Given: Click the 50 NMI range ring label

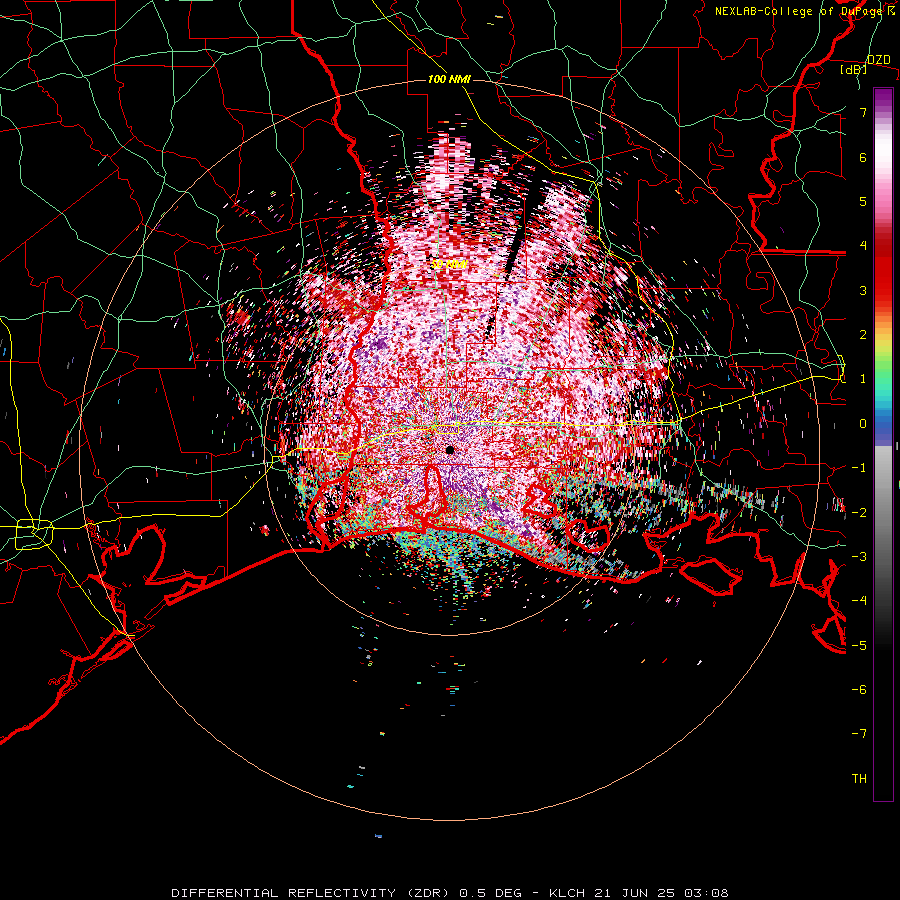Looking at the screenshot, I should tap(449, 265).
